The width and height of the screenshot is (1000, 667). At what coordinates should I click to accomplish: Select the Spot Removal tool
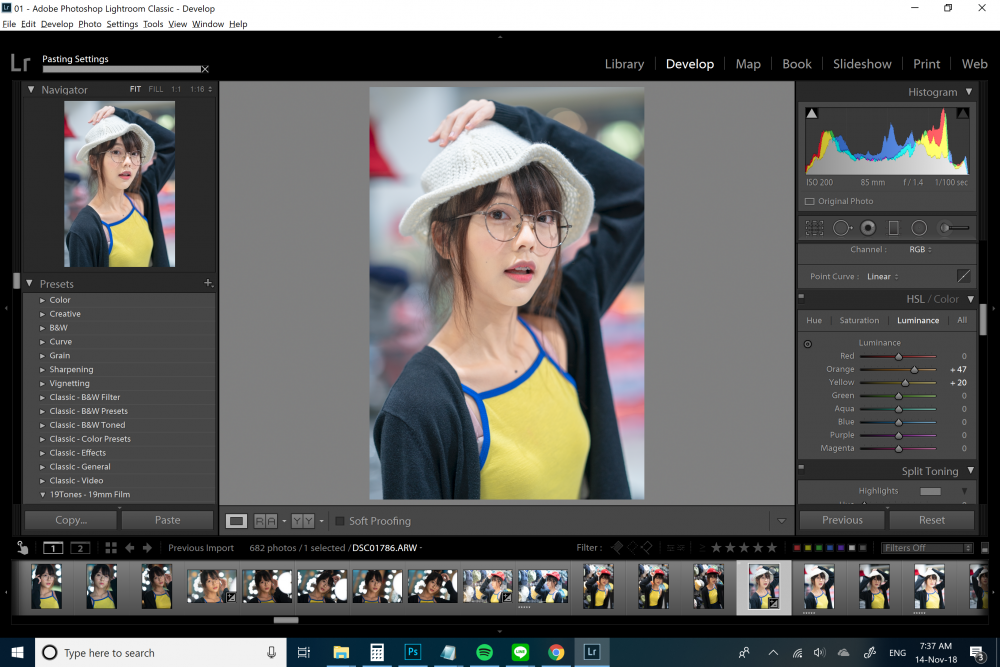pos(842,228)
